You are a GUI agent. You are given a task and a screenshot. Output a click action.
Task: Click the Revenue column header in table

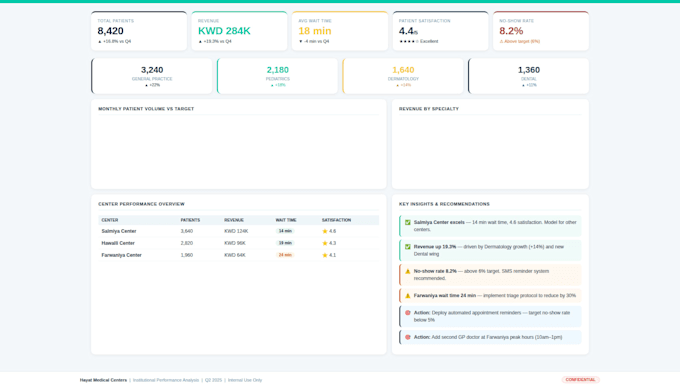tap(234, 220)
